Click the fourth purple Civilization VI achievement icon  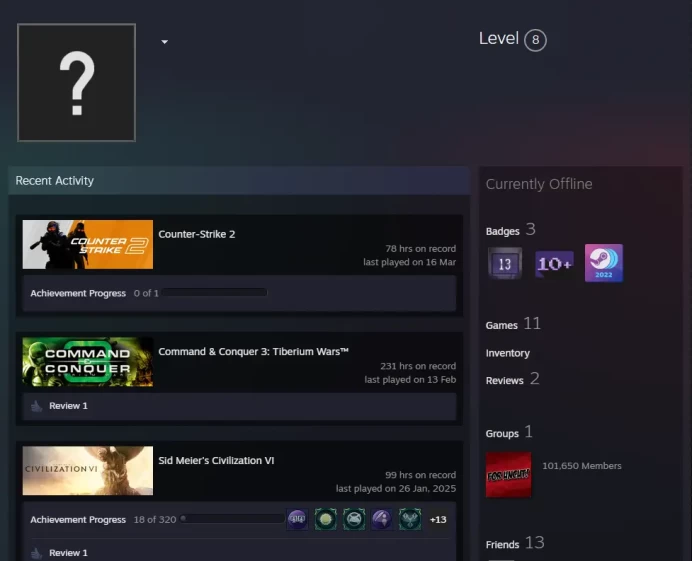click(382, 519)
